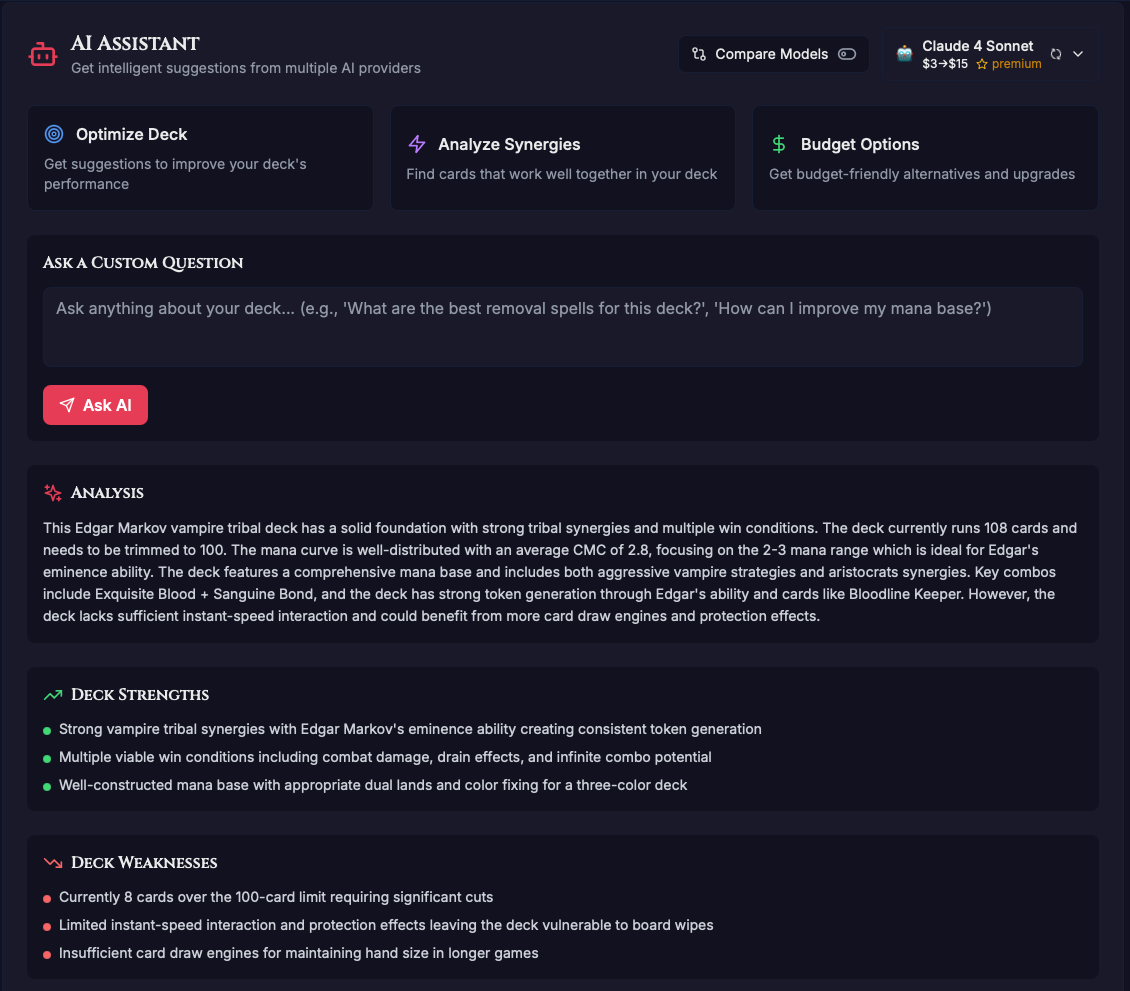This screenshot has height=991, width=1130.
Task: Click the refresh icon beside Claude 4 Sonnet
Action: [x=1056, y=54]
